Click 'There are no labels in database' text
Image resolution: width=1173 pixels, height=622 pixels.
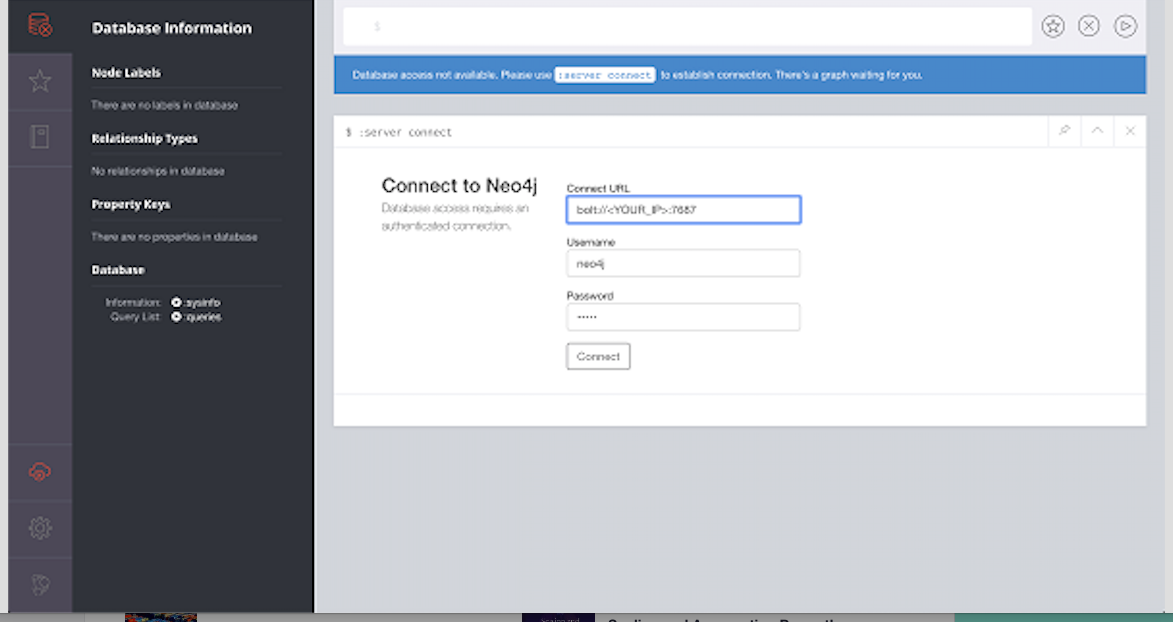click(165, 106)
